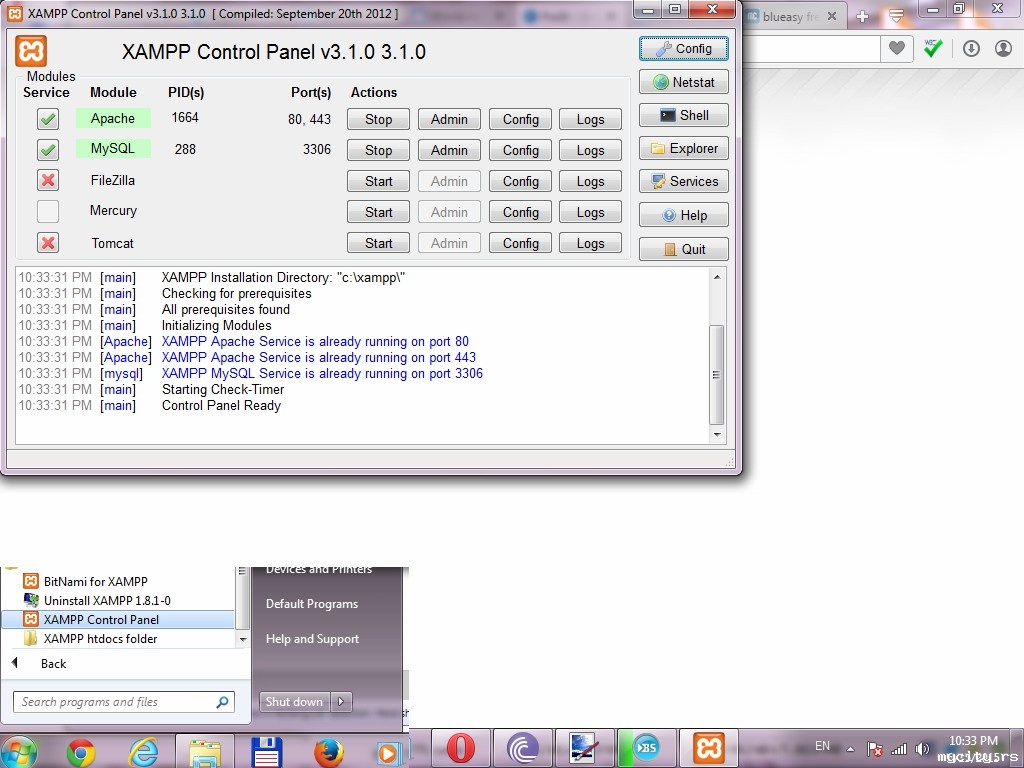Screen dimensions: 1024x768
Task: Open the XAMPP Help button
Action: click(x=684, y=215)
